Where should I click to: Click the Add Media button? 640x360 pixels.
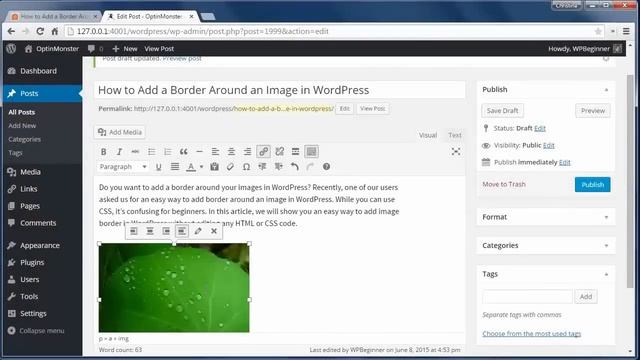coord(120,132)
